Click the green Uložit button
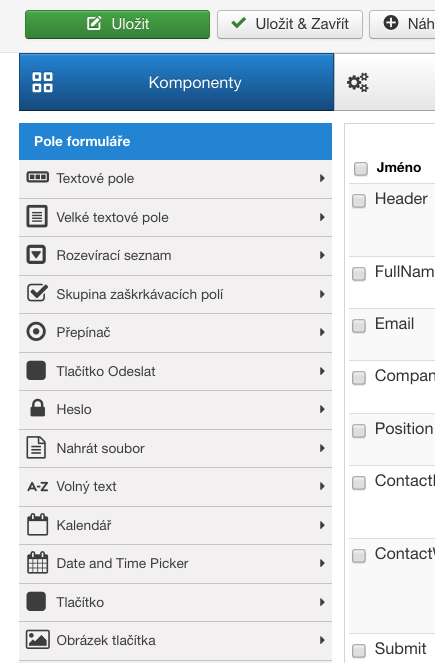Screen dimensions: 435x663 [x=118, y=24]
